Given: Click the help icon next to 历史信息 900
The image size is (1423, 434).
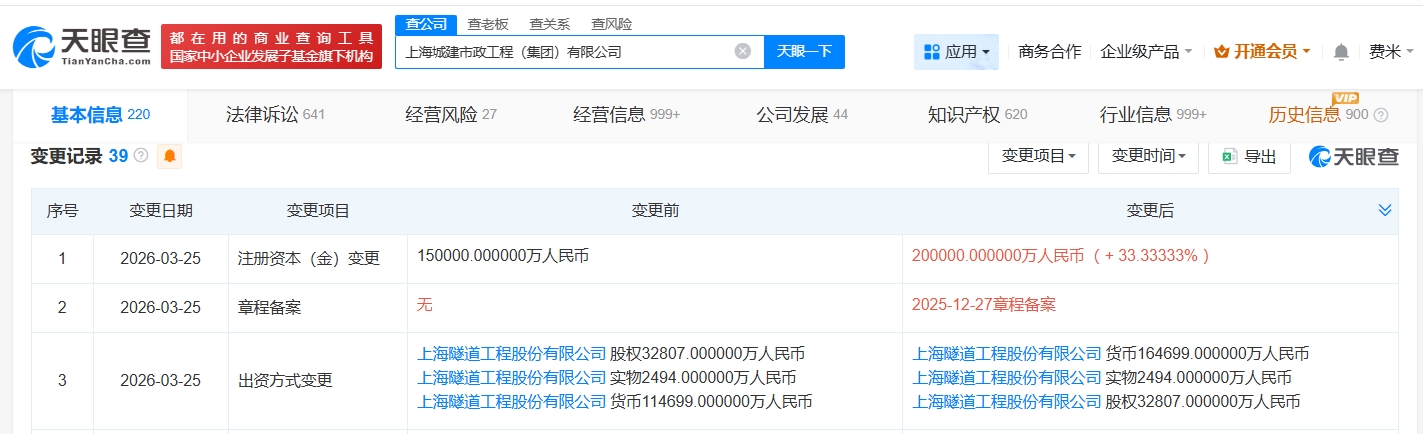Looking at the screenshot, I should click(1381, 115).
